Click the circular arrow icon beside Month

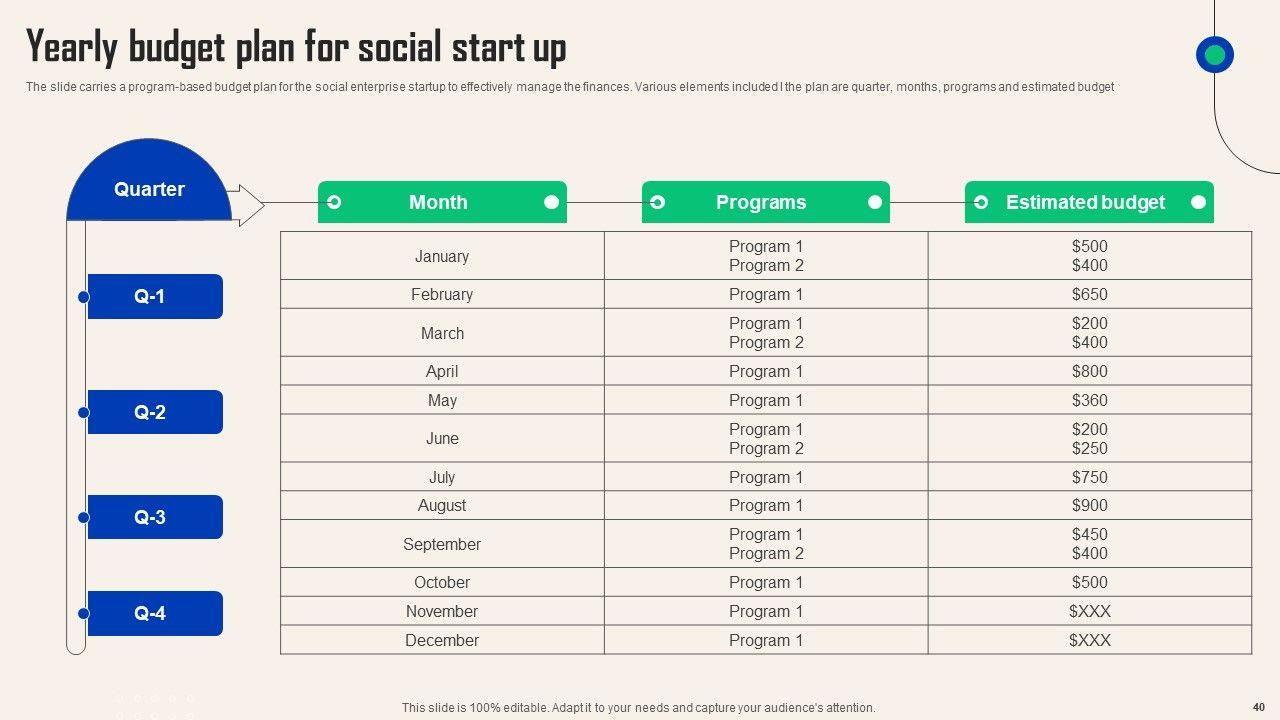(x=334, y=202)
